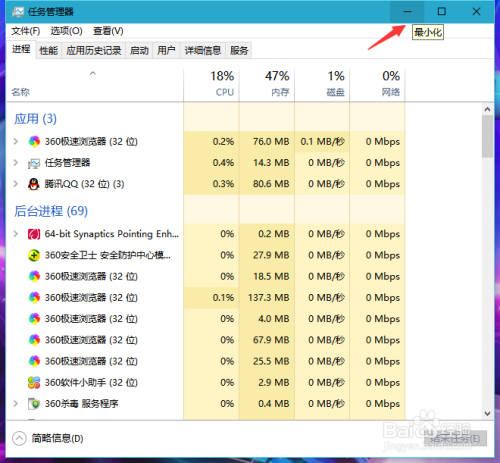Expand the 腾讯QQ (32 位) (3) entry

(x=16, y=184)
